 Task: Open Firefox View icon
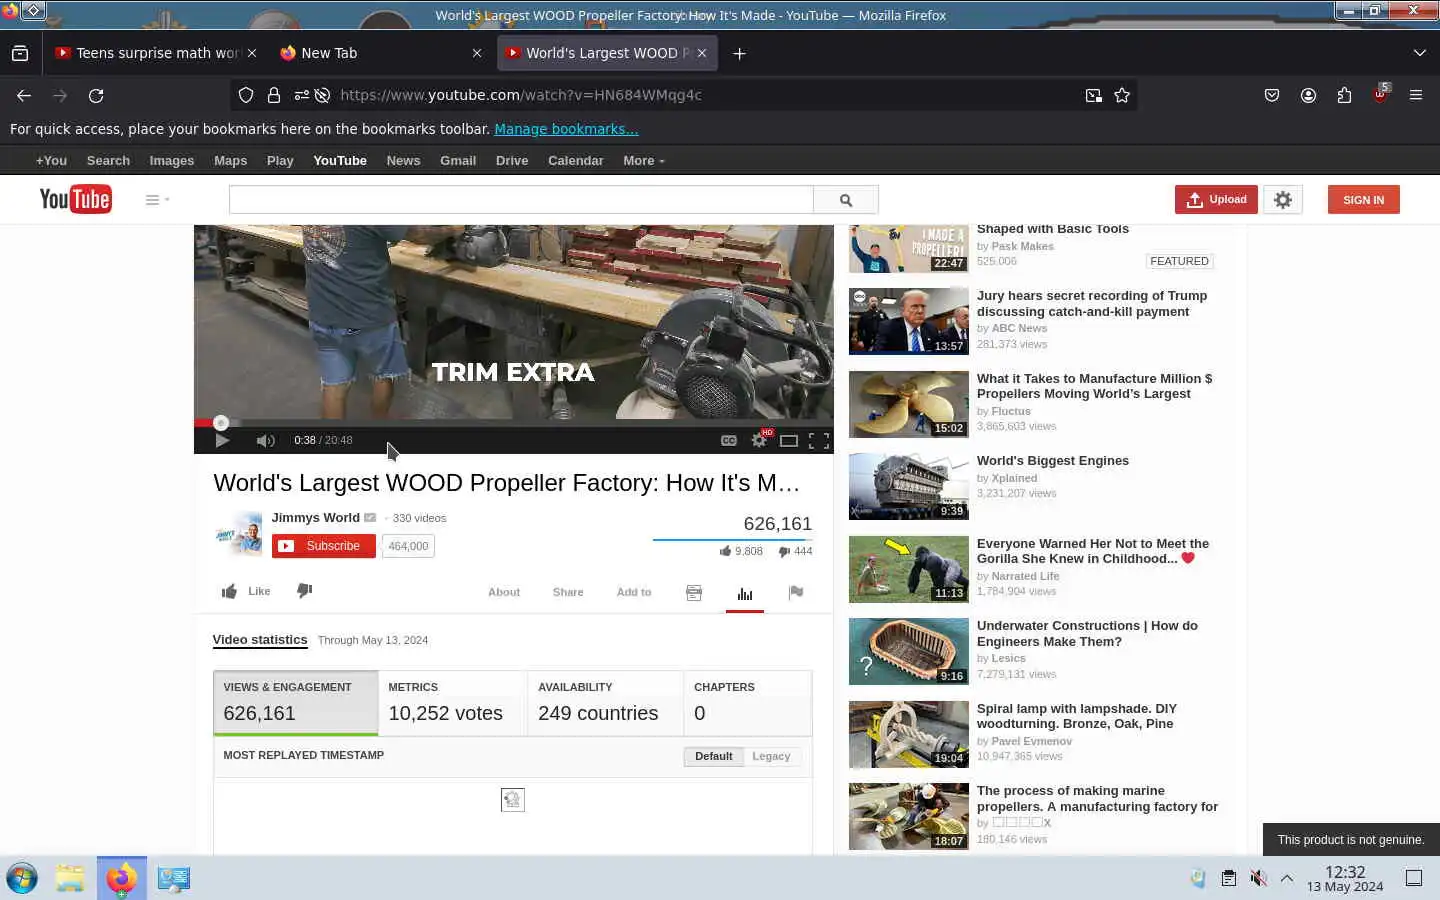[20, 53]
